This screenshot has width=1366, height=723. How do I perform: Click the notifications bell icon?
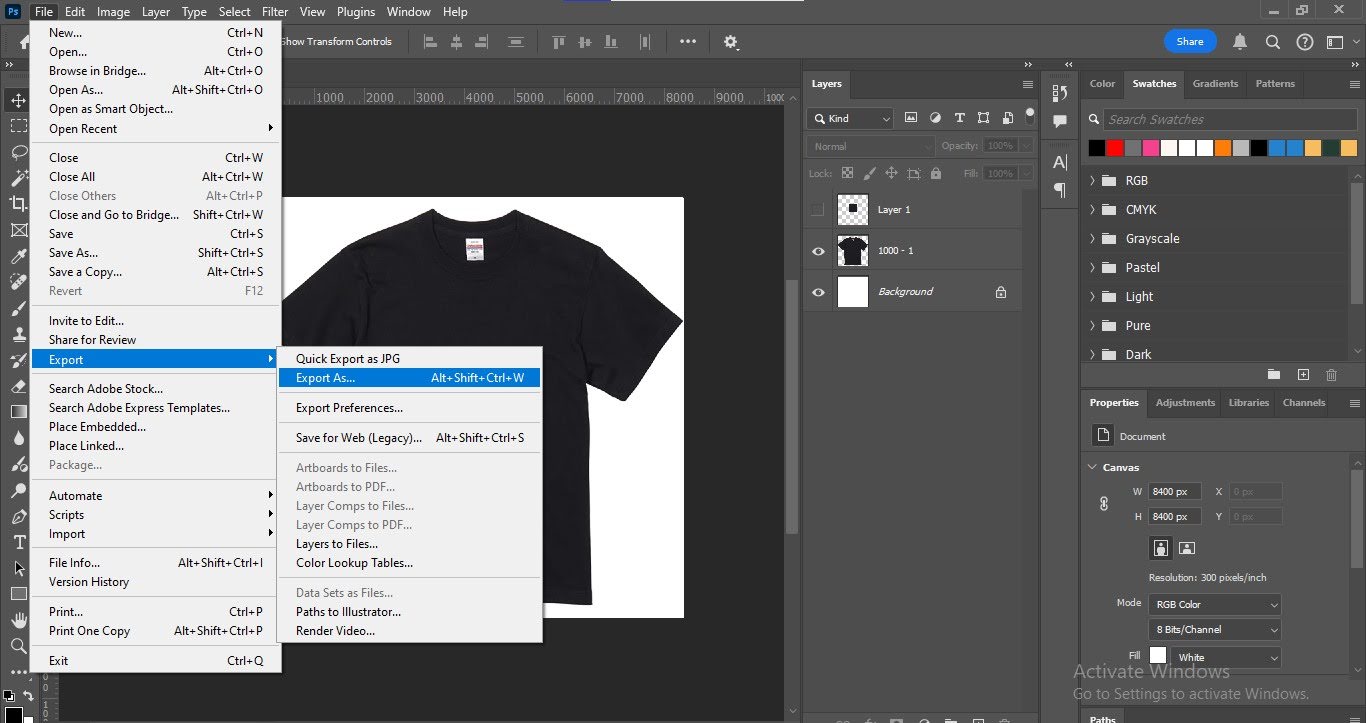1240,42
